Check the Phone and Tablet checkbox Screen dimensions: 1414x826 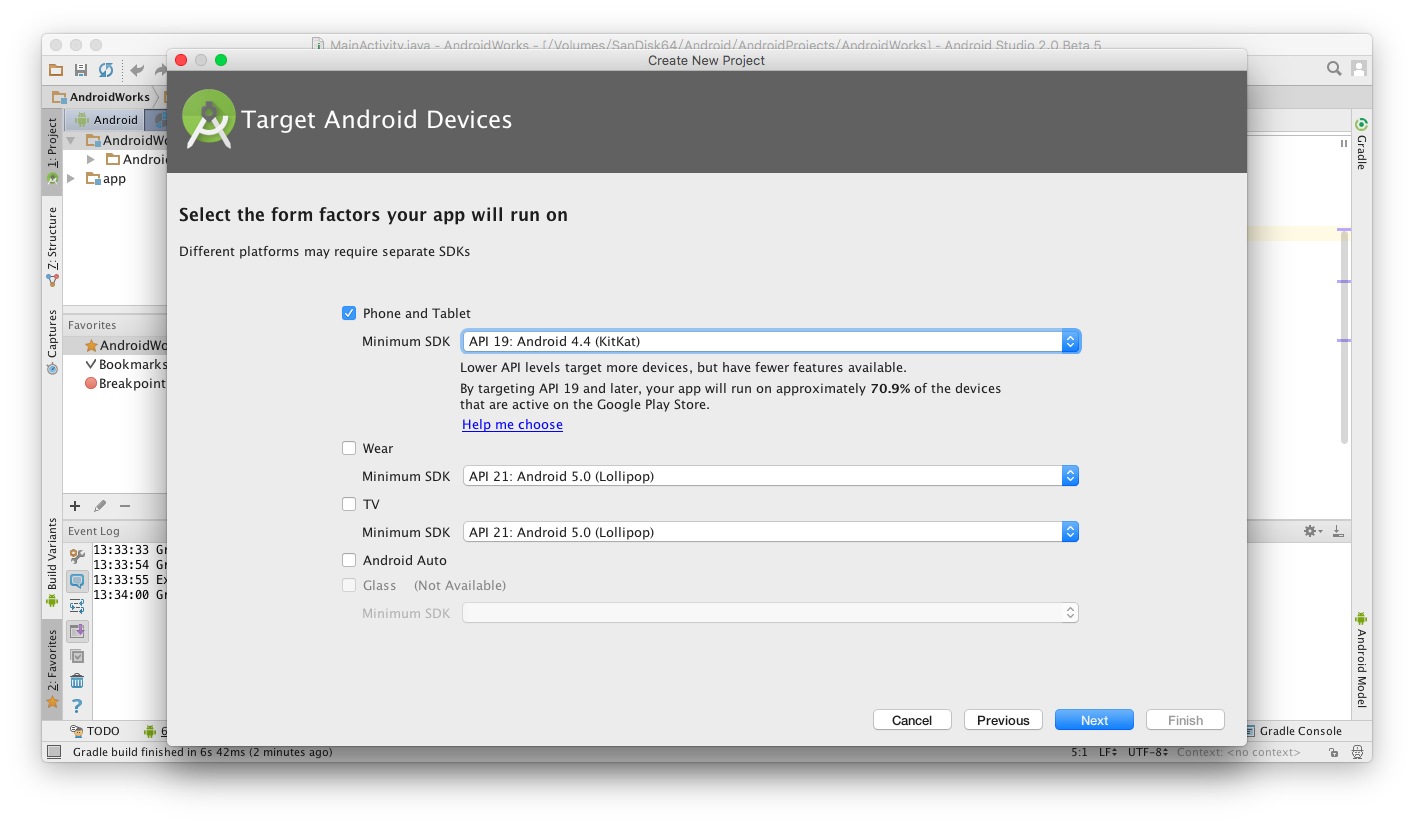pos(349,313)
